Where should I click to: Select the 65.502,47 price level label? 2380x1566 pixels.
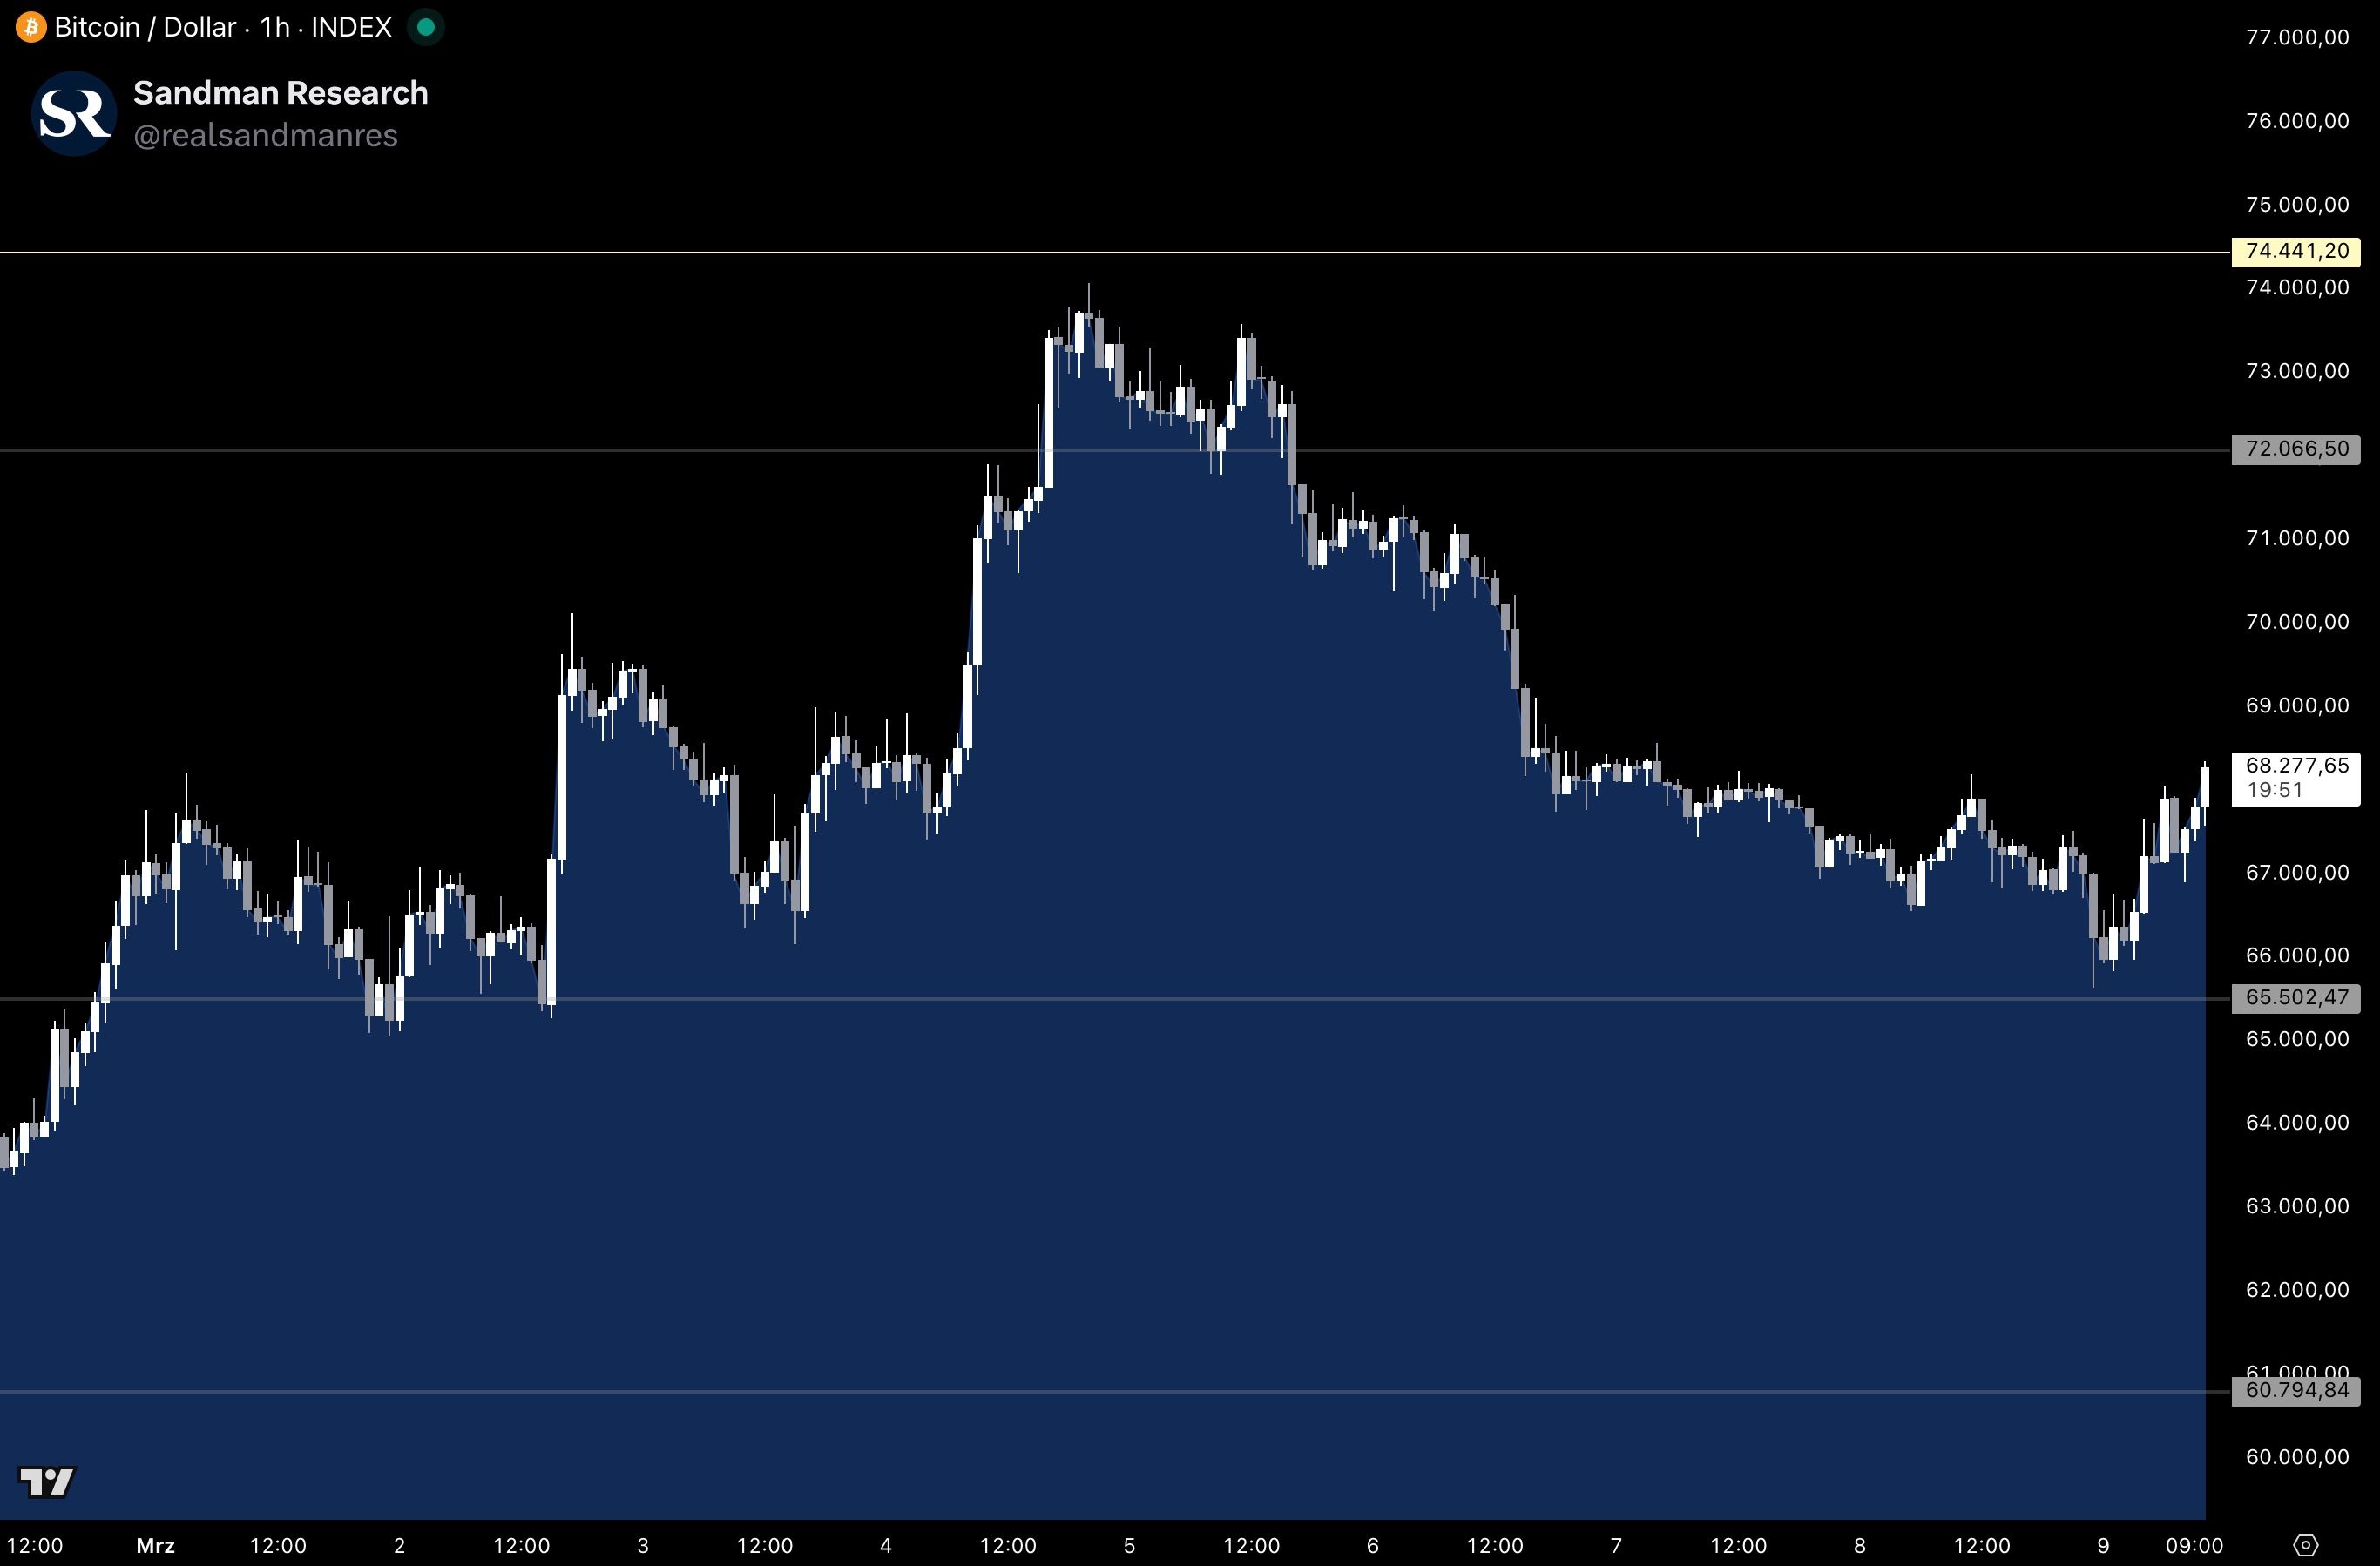coord(2296,997)
